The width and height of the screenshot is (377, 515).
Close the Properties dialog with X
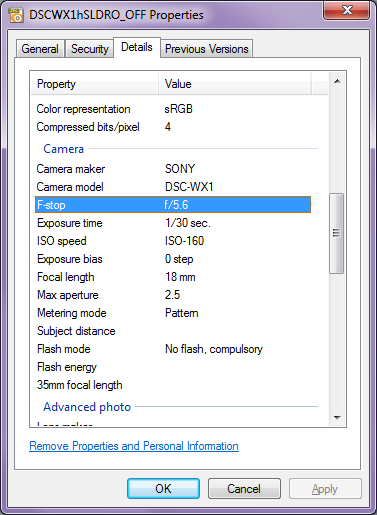pos(346,10)
